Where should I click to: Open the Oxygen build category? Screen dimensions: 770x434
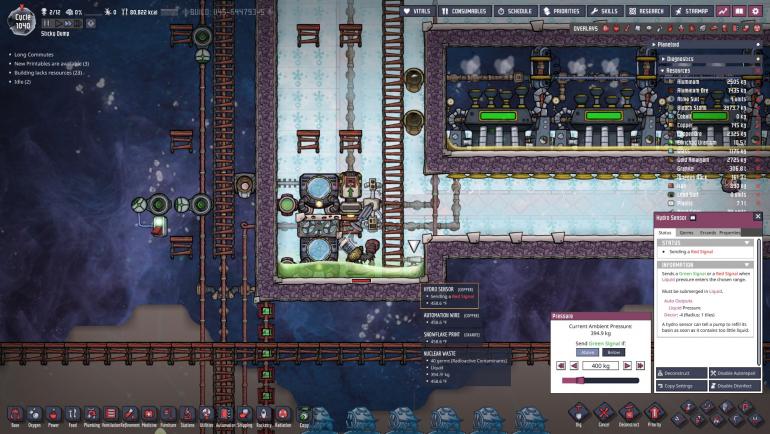[x=37, y=415]
